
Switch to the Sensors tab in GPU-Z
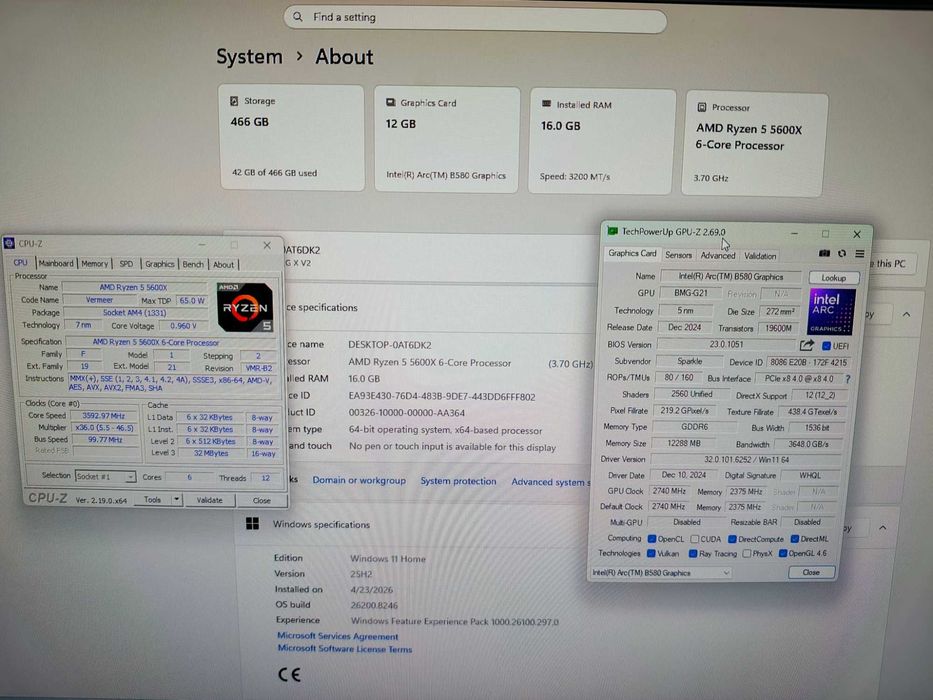click(x=678, y=255)
